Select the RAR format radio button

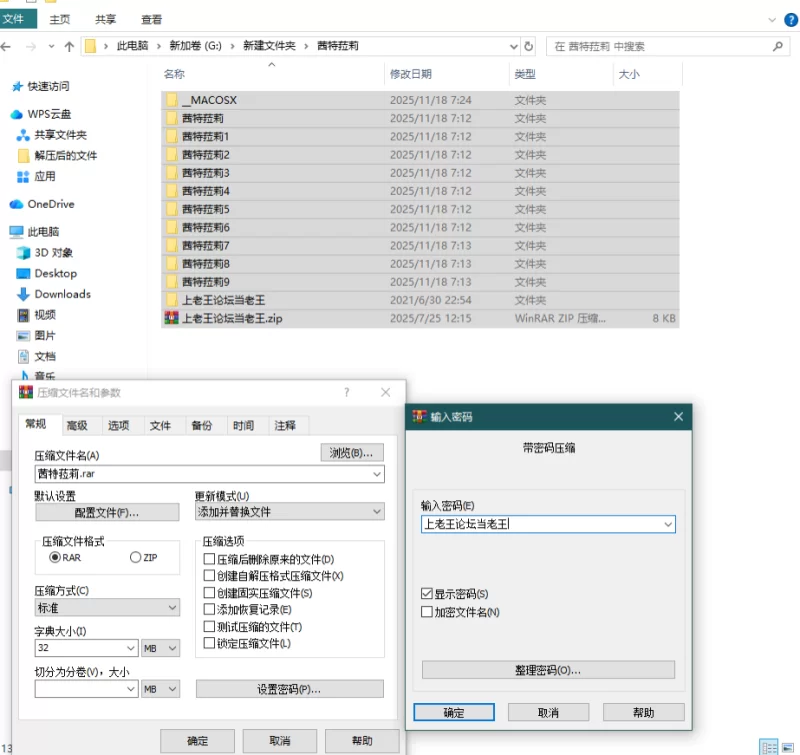pyautogui.click(x=55, y=558)
